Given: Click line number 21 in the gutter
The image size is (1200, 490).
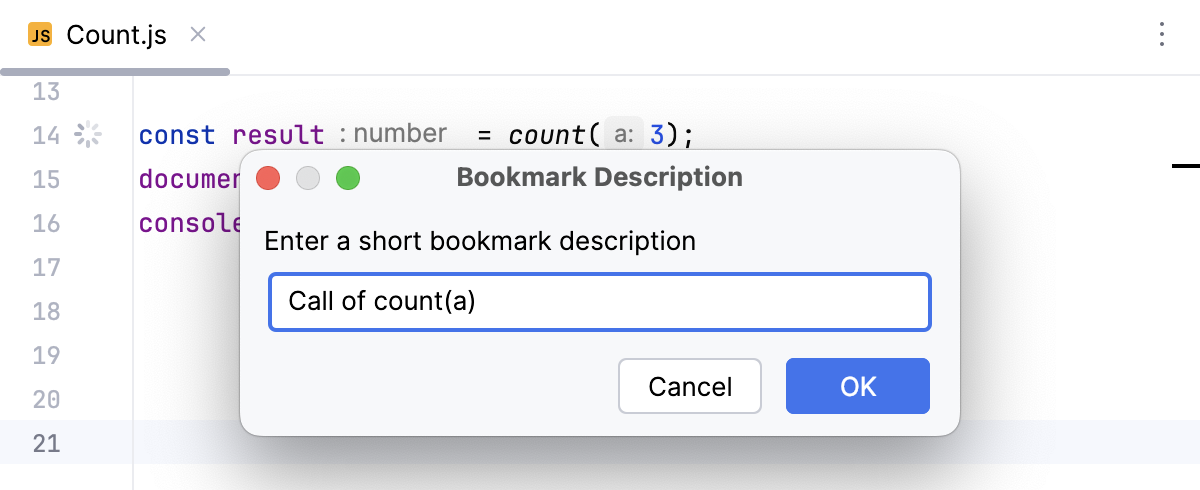Looking at the screenshot, I should coord(46,443).
